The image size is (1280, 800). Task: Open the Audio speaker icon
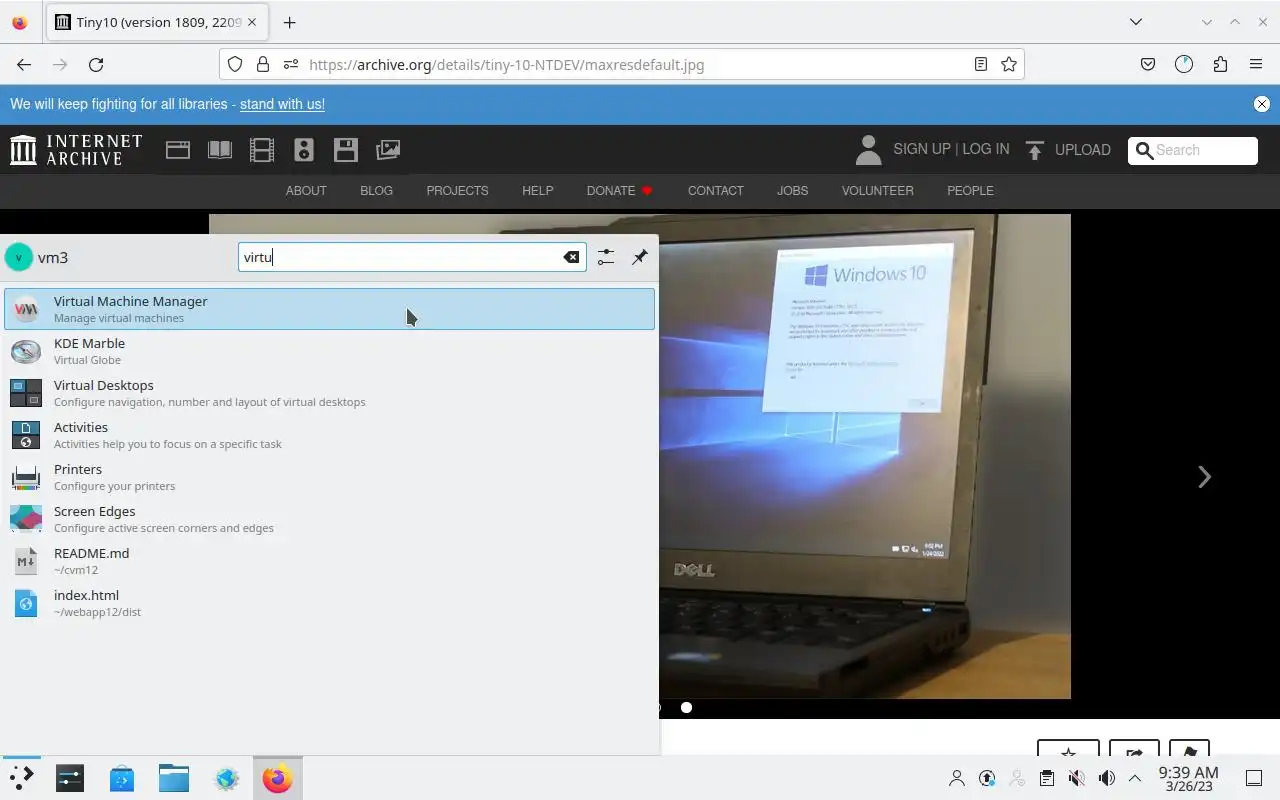304,150
